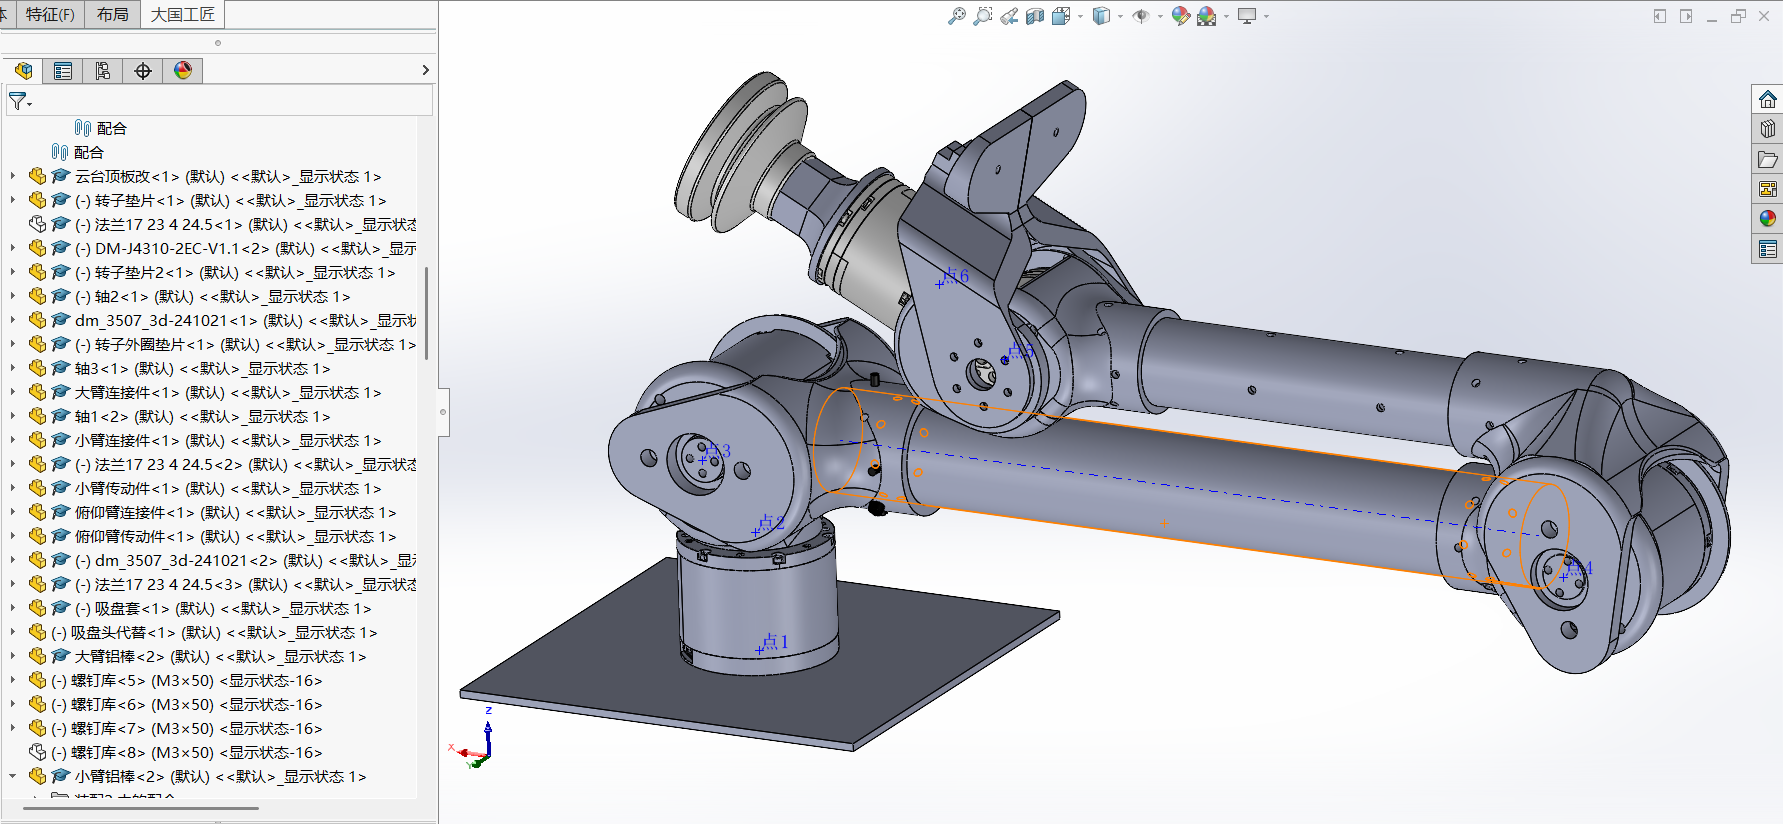Switch to the PropertyManager tab icon
Viewport: 1783px width, 824px height.
(x=63, y=71)
